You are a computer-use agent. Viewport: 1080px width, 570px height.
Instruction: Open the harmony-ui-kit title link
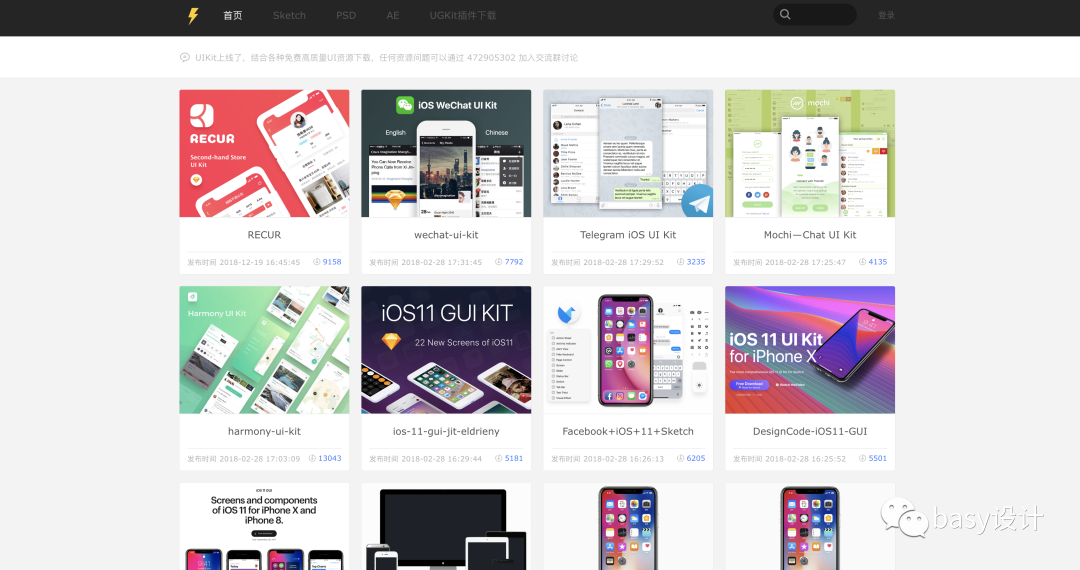pyautogui.click(x=264, y=431)
